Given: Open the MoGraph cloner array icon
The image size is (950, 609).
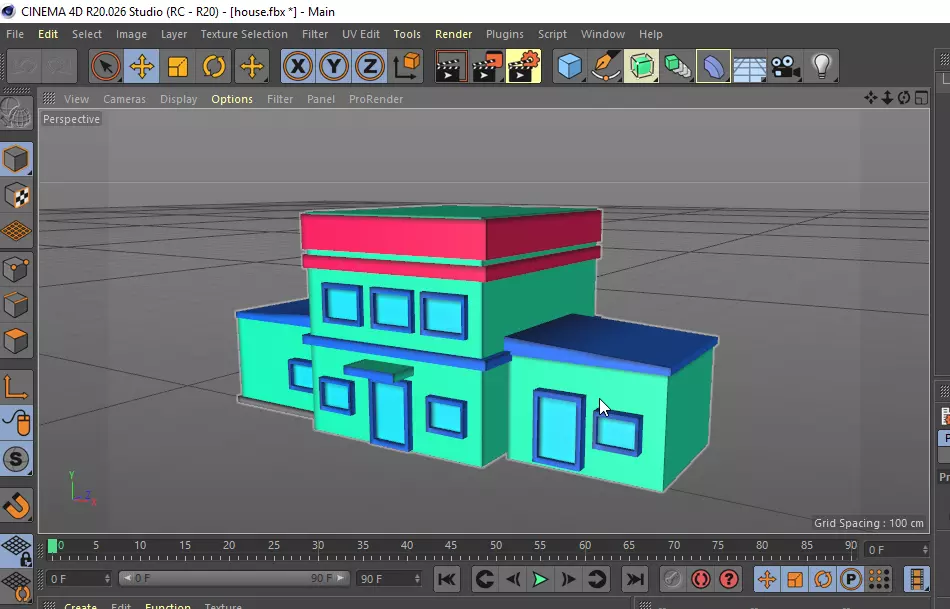Looking at the screenshot, I should 677,66.
